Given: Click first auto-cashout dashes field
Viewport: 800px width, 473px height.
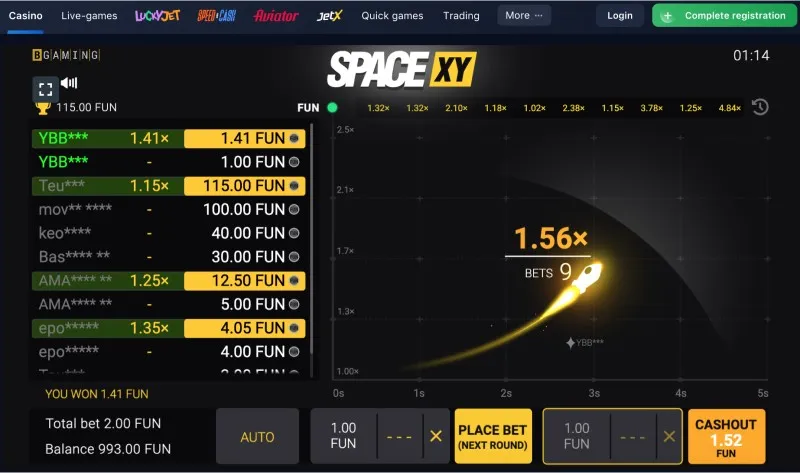Looking at the screenshot, I should [x=399, y=437].
